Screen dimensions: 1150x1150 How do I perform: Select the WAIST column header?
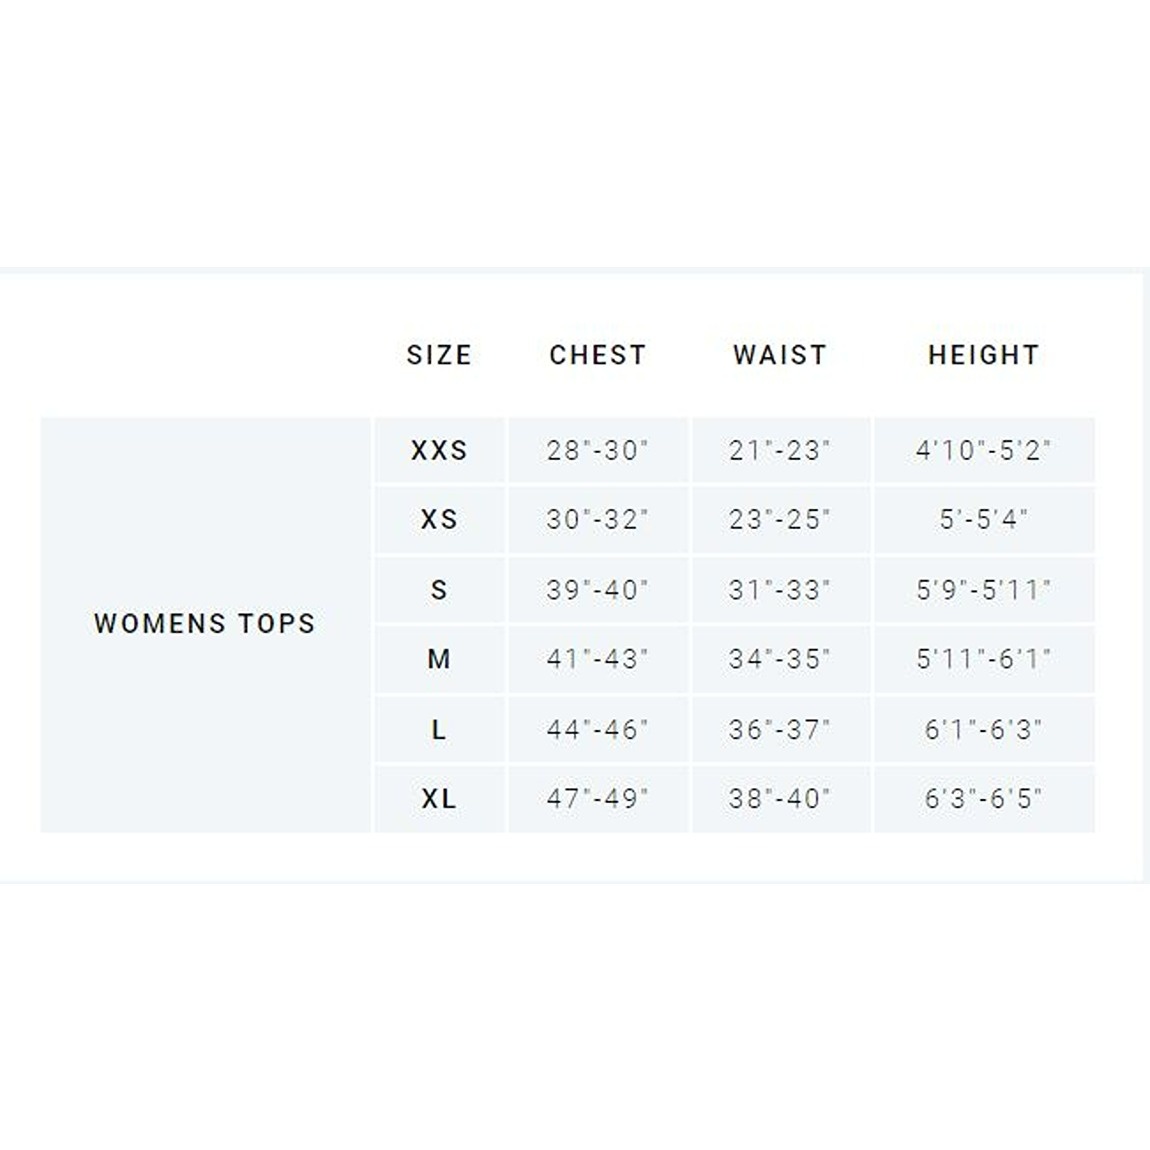780,355
